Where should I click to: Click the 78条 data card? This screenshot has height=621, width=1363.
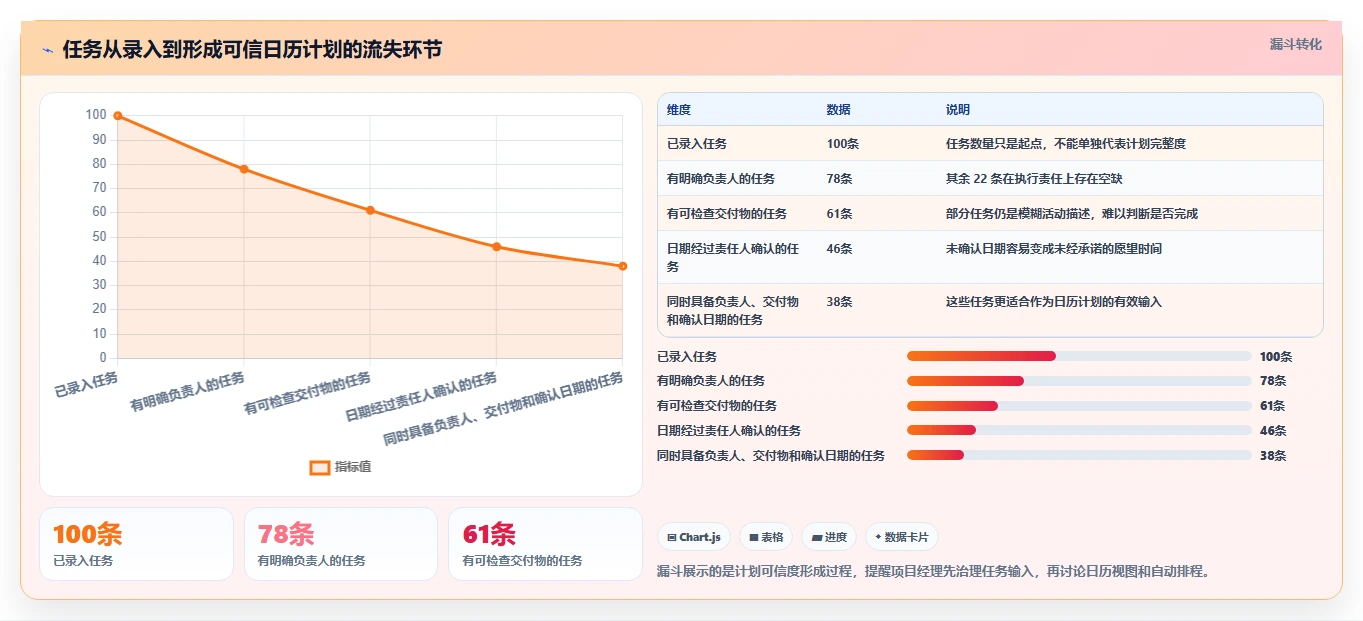coord(341,544)
